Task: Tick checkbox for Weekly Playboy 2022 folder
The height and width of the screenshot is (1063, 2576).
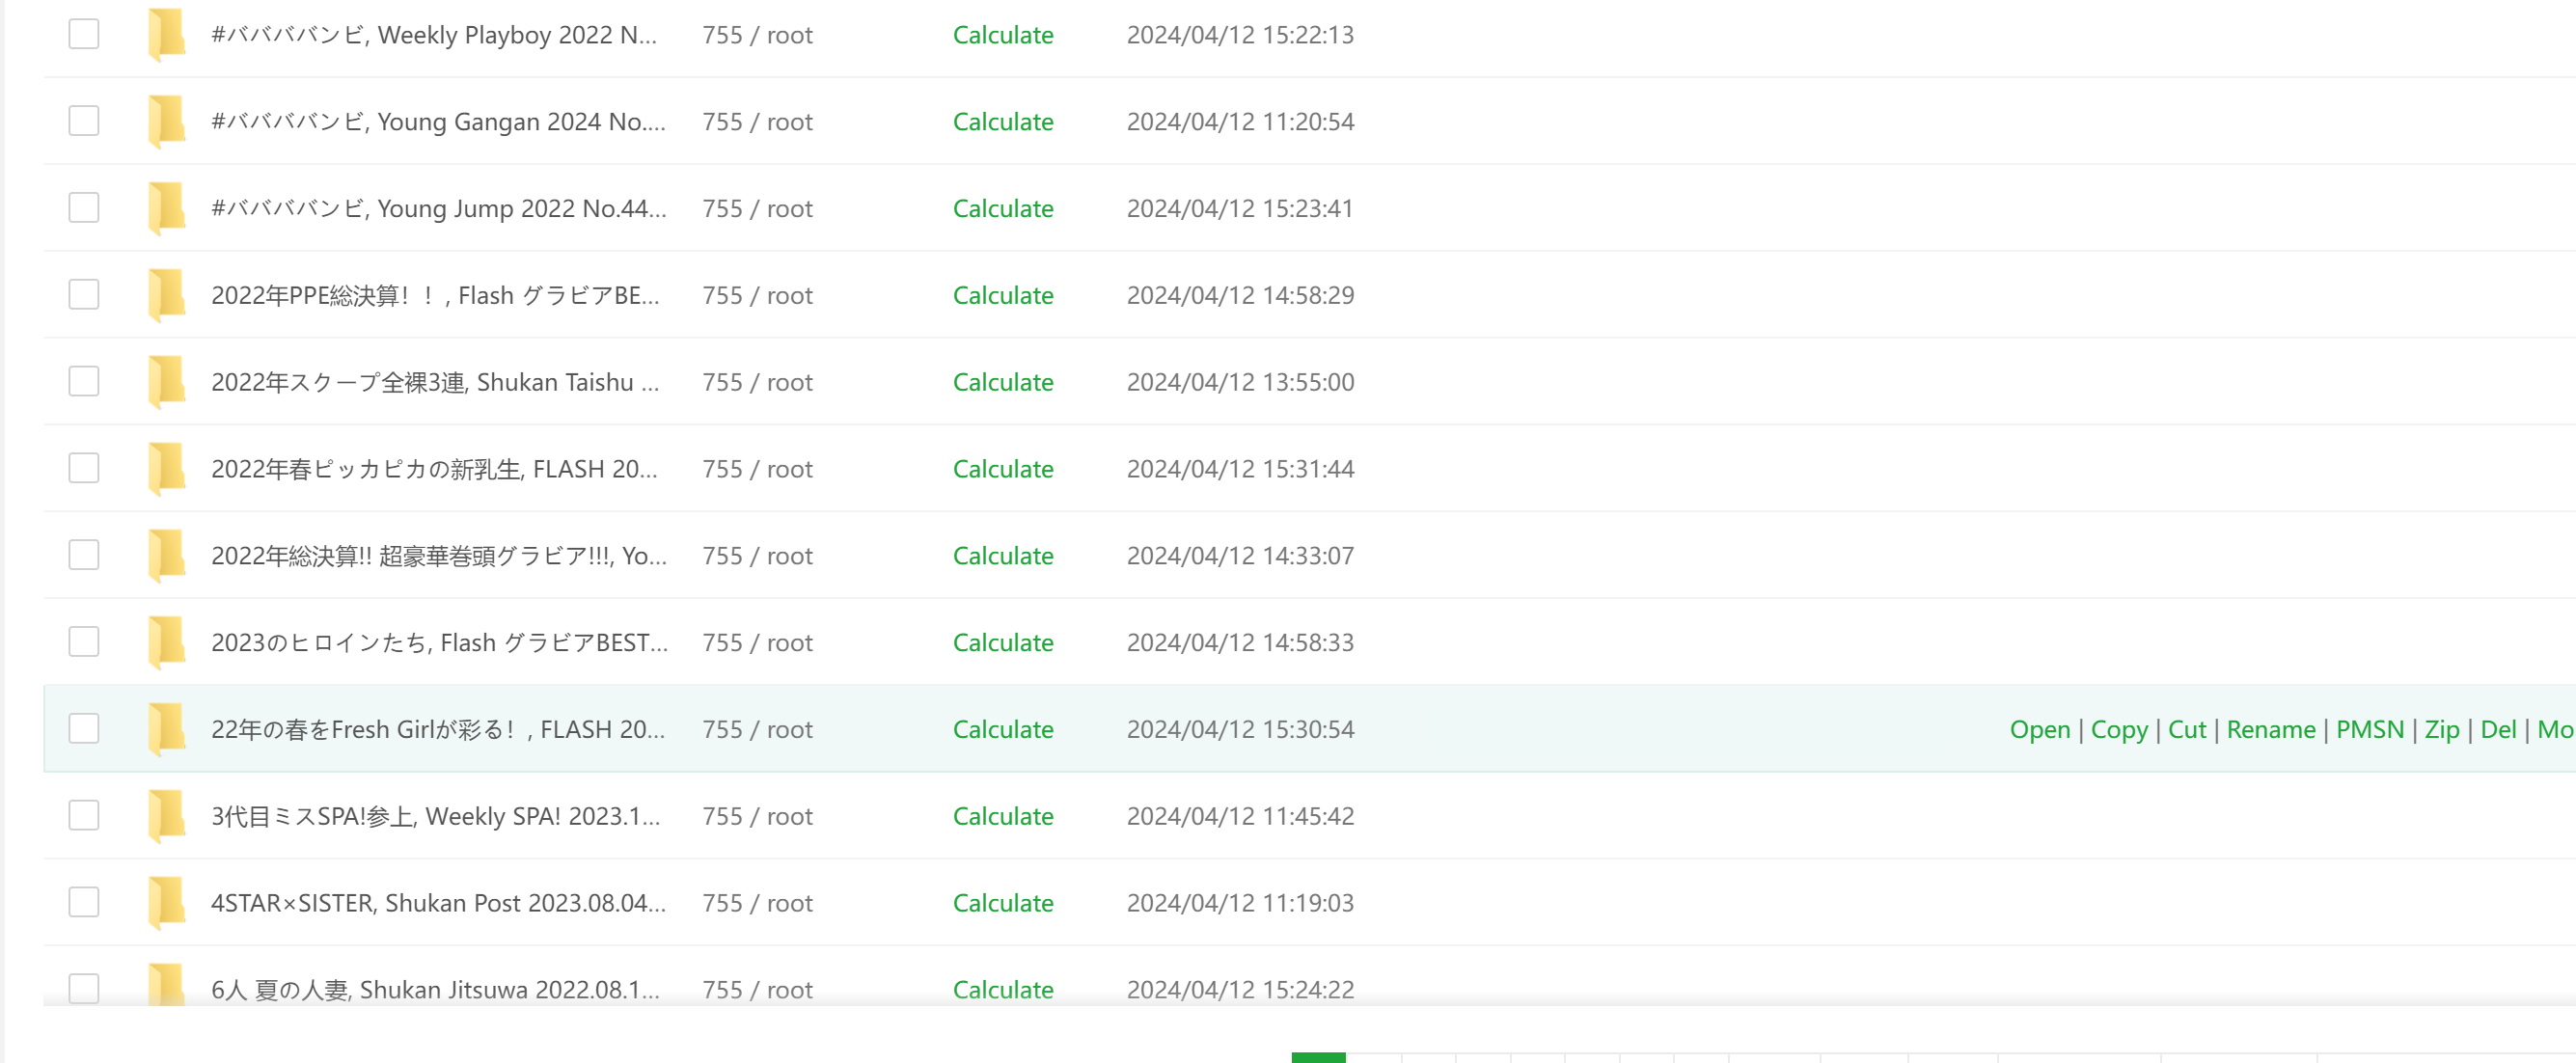Action: [84, 34]
